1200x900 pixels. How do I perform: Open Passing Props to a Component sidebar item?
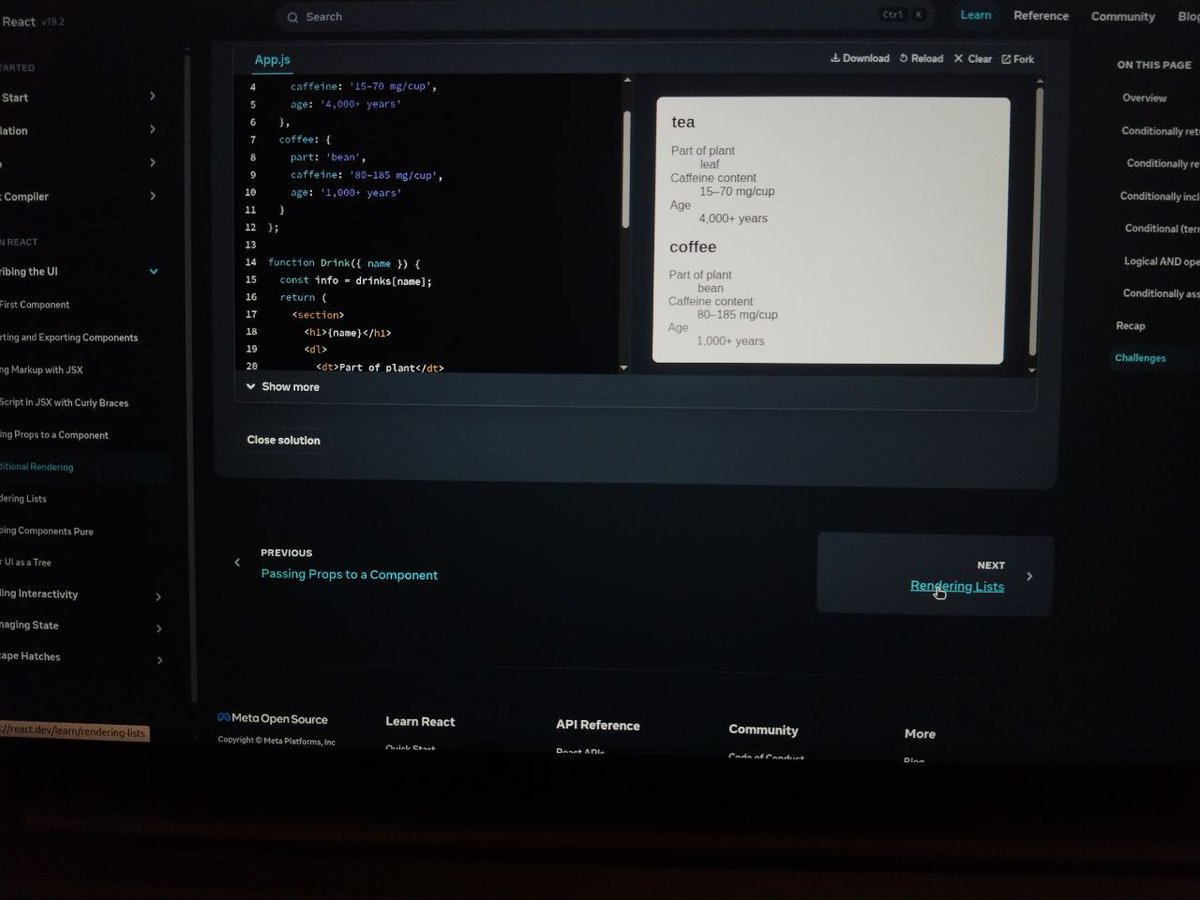(x=54, y=435)
